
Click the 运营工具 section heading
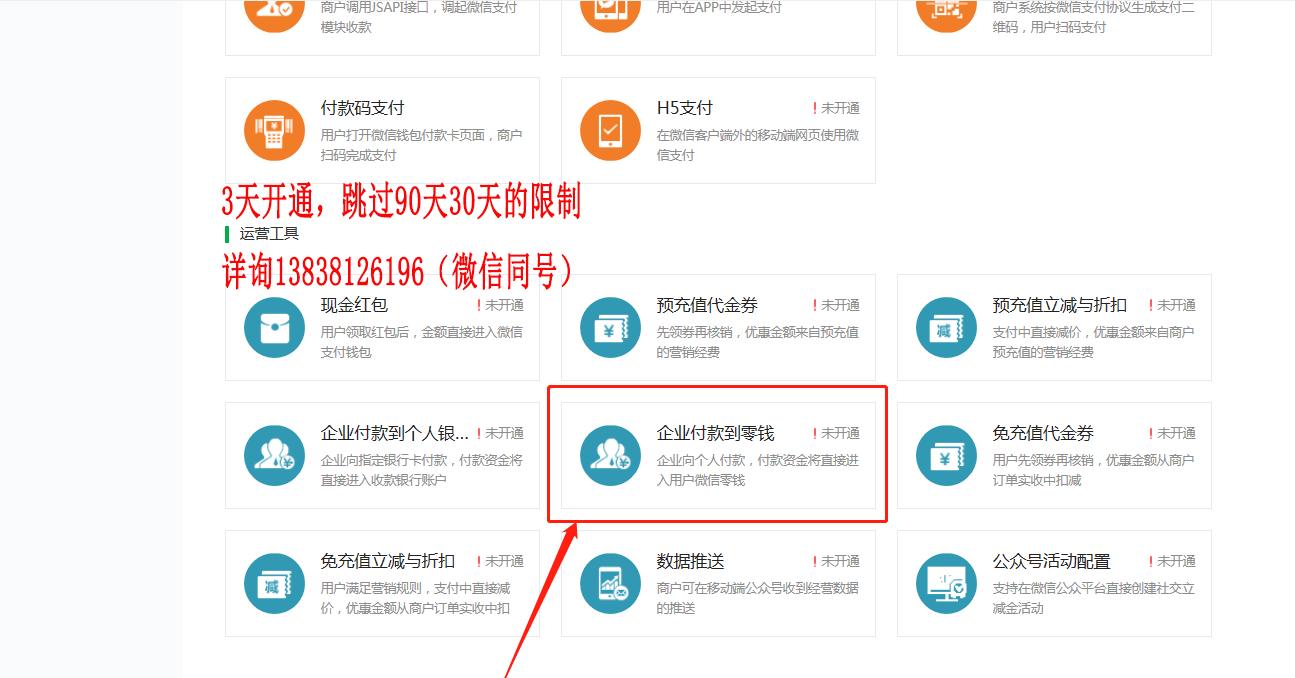point(269,234)
